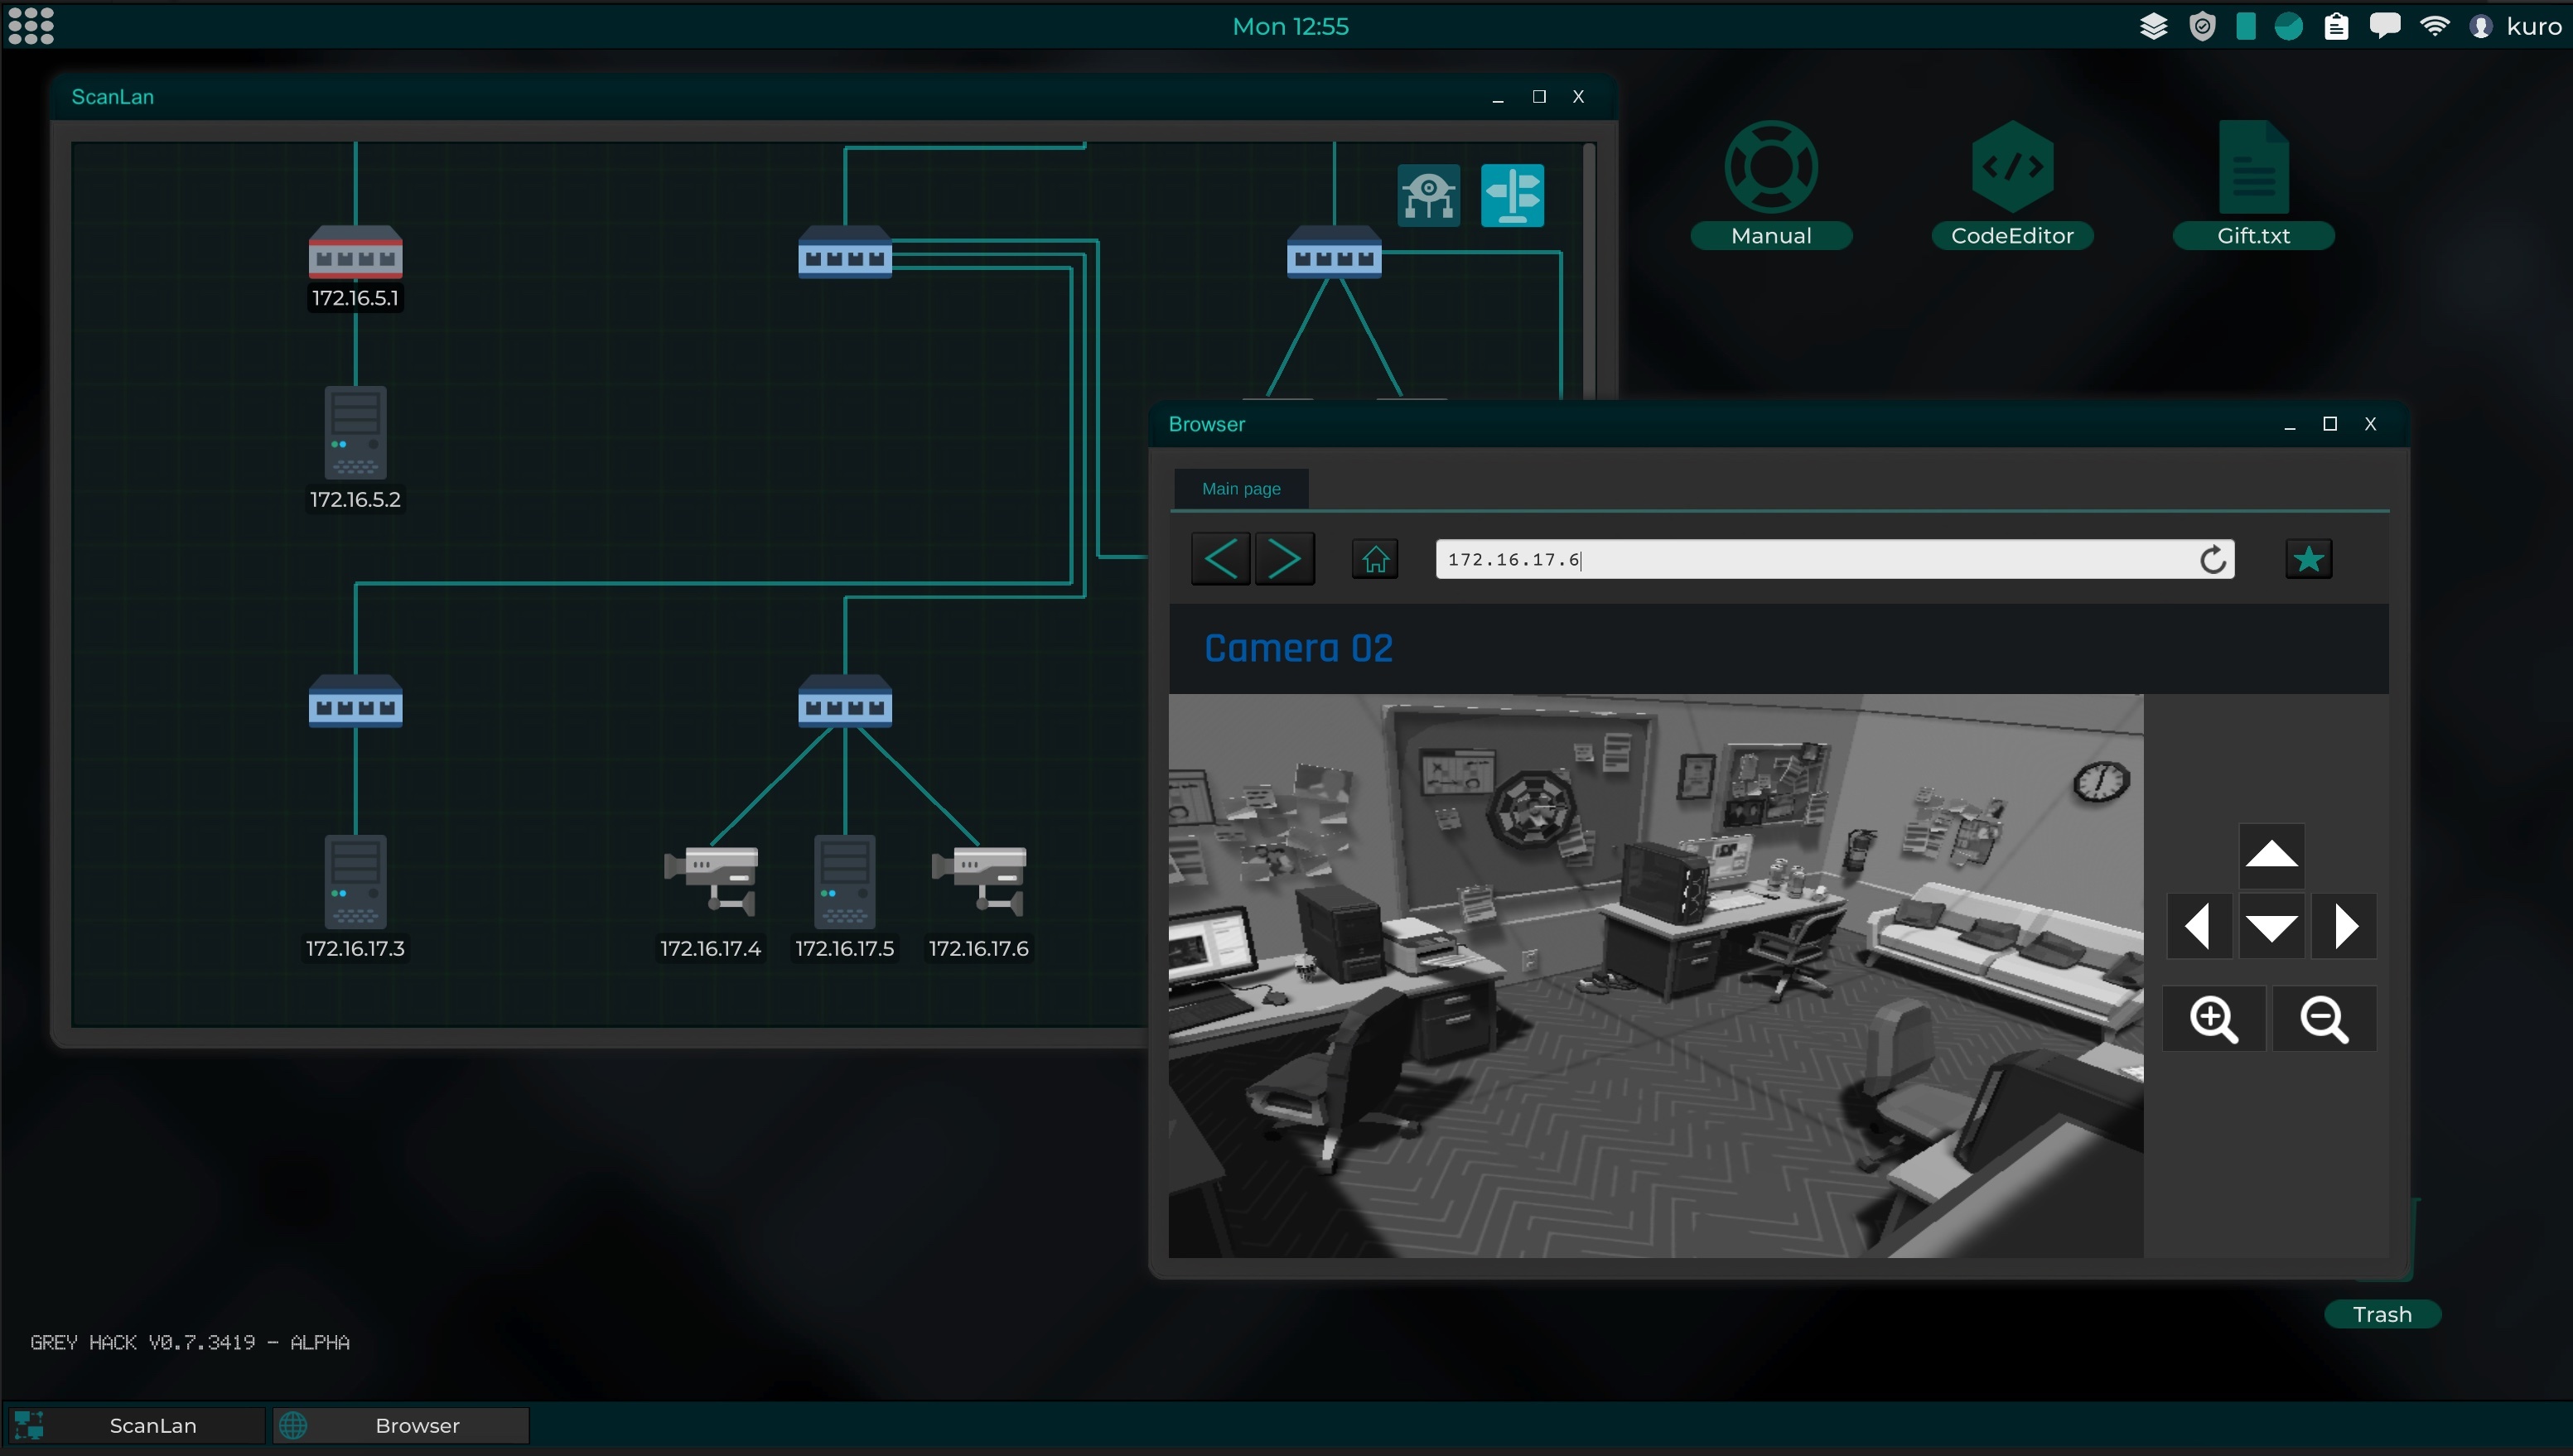Screen dimensions: 2573x1456
Task: Select the red router 172.16.5.1
Action: click(x=355, y=253)
